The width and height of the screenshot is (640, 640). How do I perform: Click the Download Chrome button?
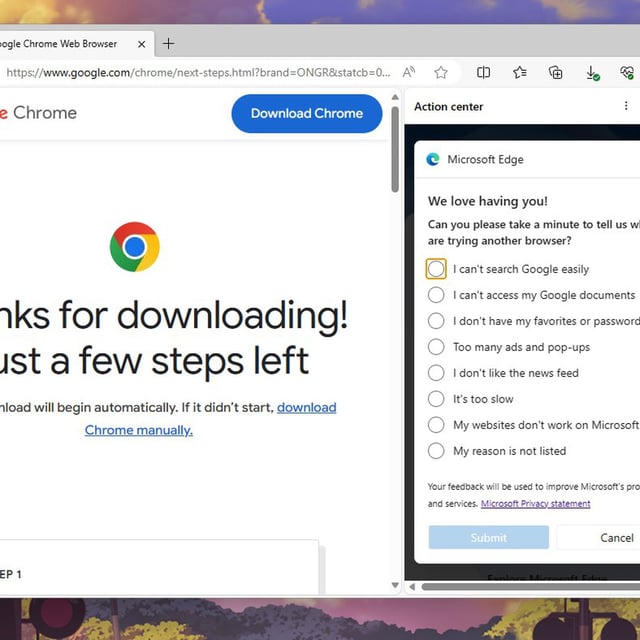coord(307,113)
